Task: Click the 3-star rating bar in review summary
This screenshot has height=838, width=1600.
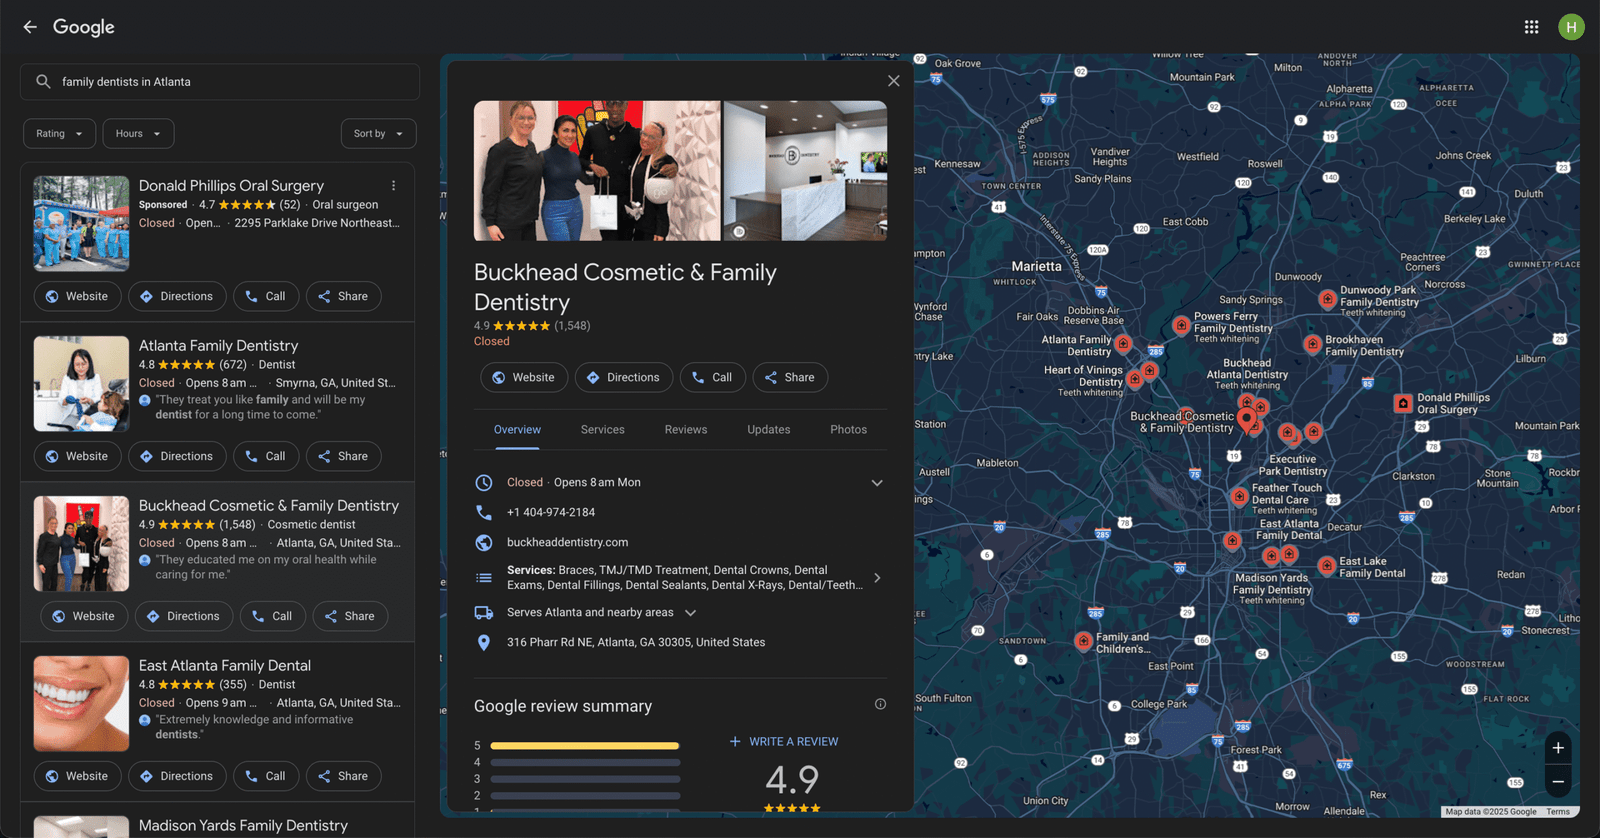Action: 585,779
